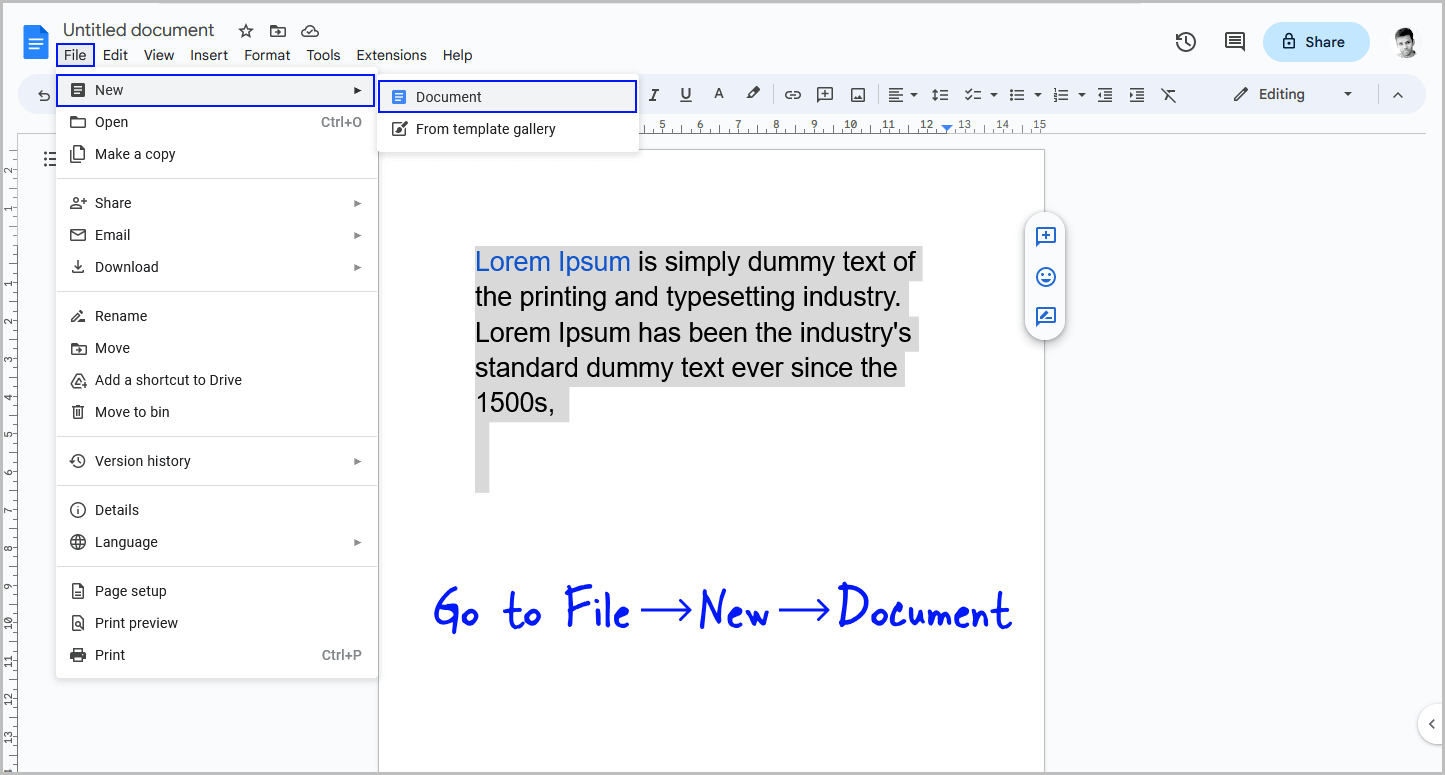The width and height of the screenshot is (1445, 775).
Task: Adjust line spacing using the spacing icon
Action: (x=939, y=94)
